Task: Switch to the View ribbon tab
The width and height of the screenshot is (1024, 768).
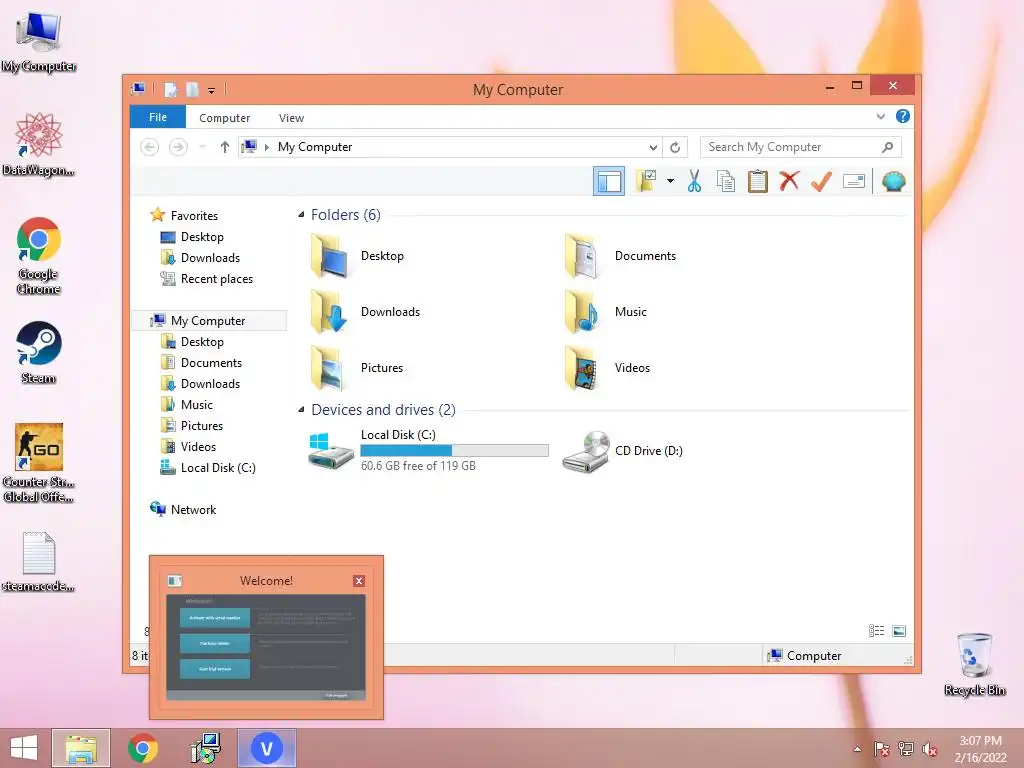Action: click(x=291, y=118)
